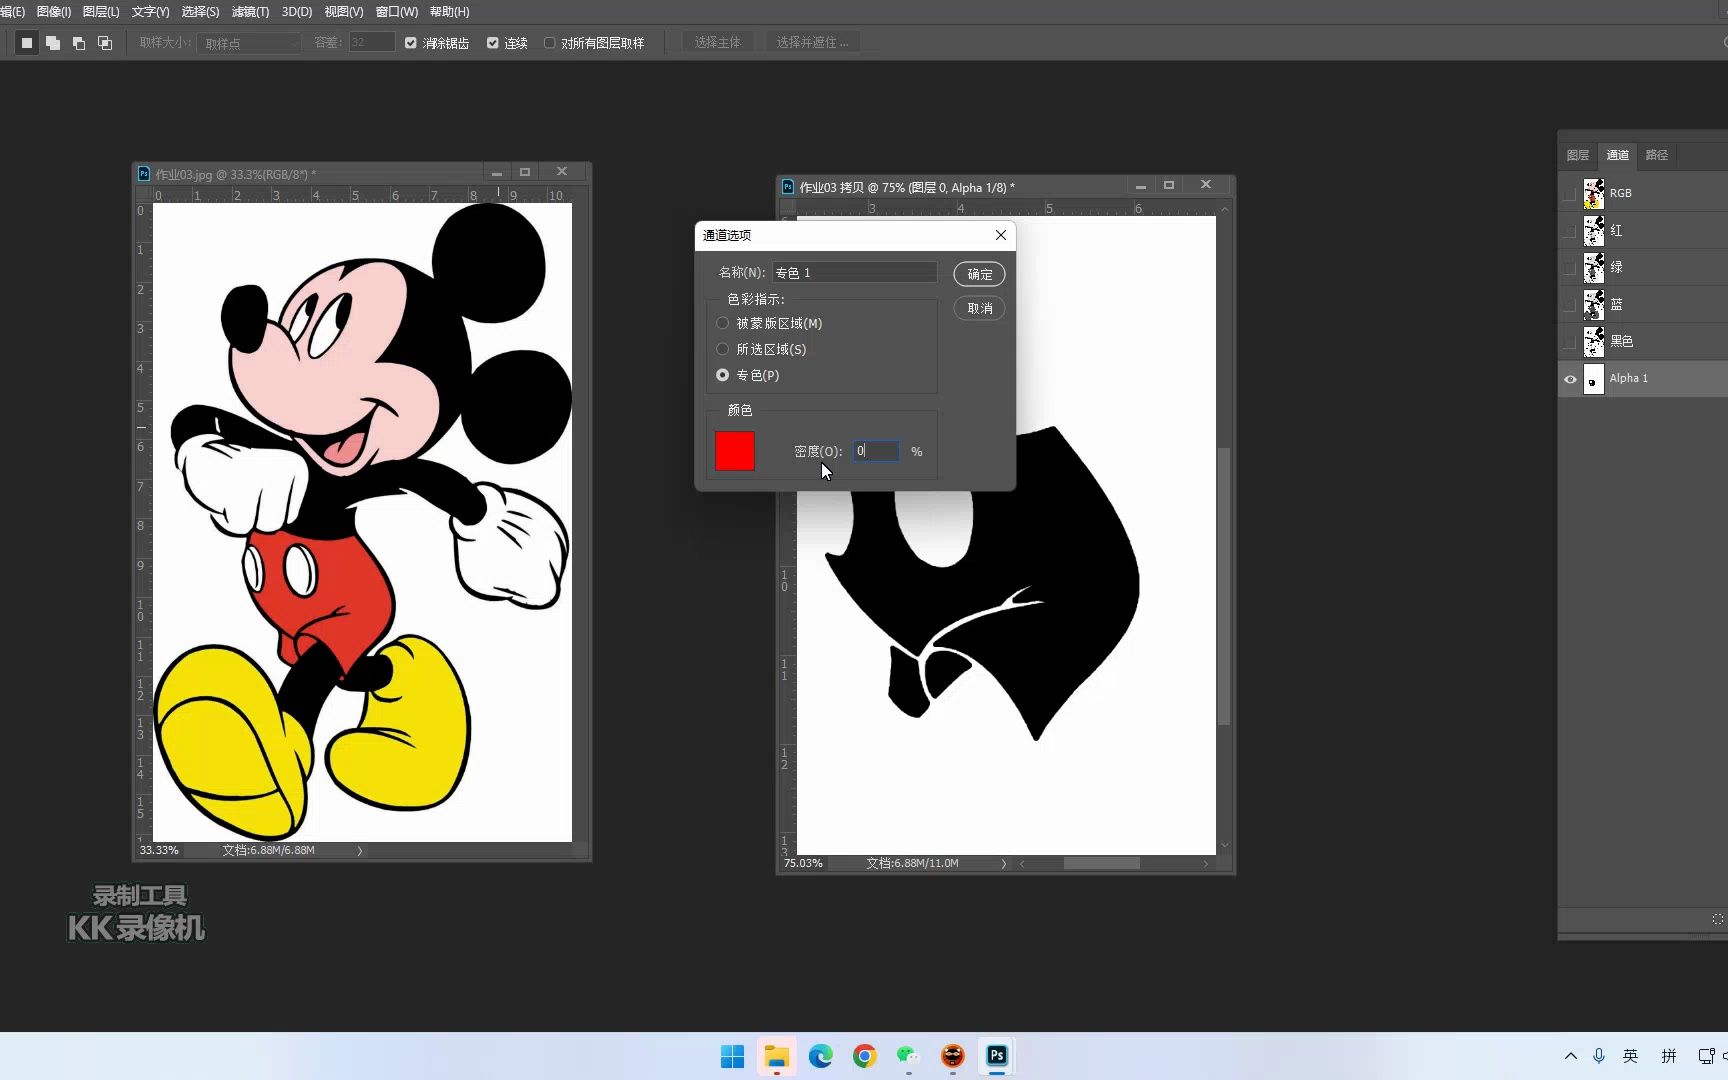
Task: Click the 选择并遮住 button
Action: click(812, 43)
